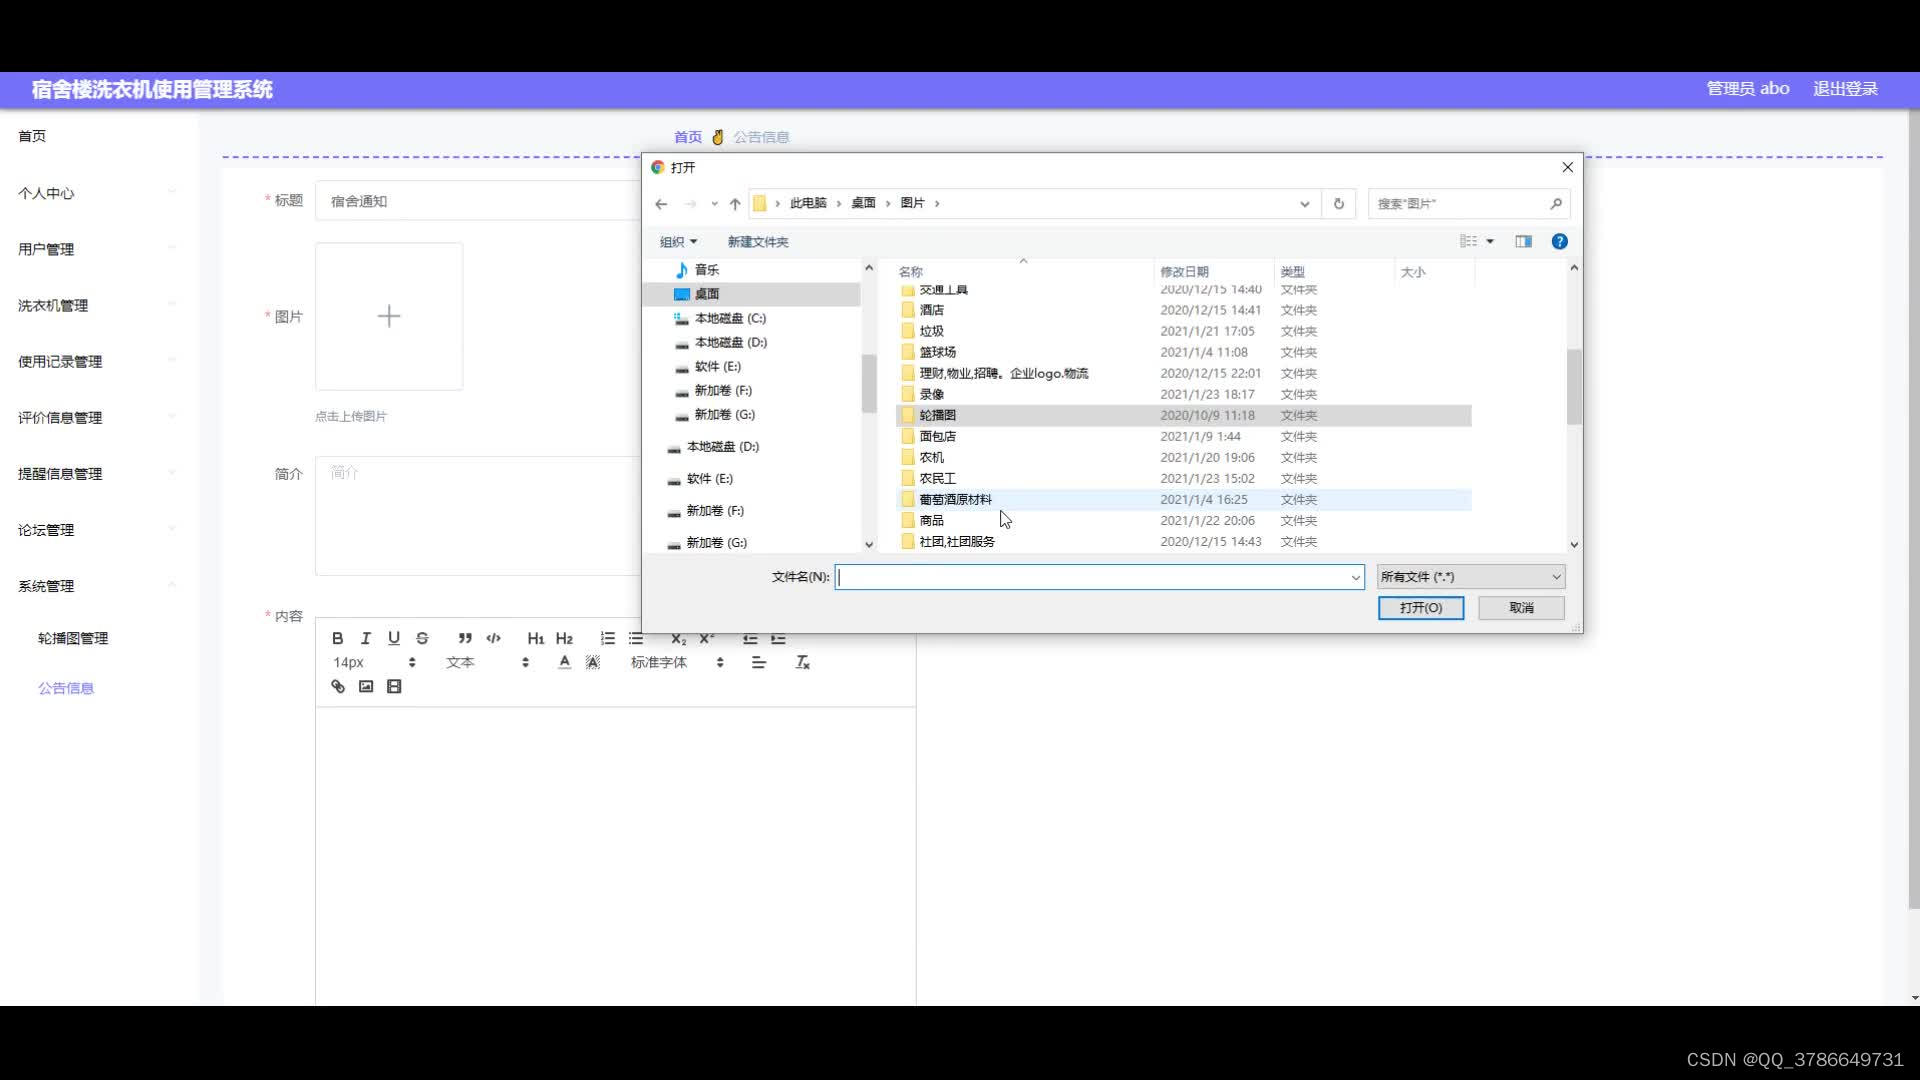Apply subscript formatting

point(678,638)
